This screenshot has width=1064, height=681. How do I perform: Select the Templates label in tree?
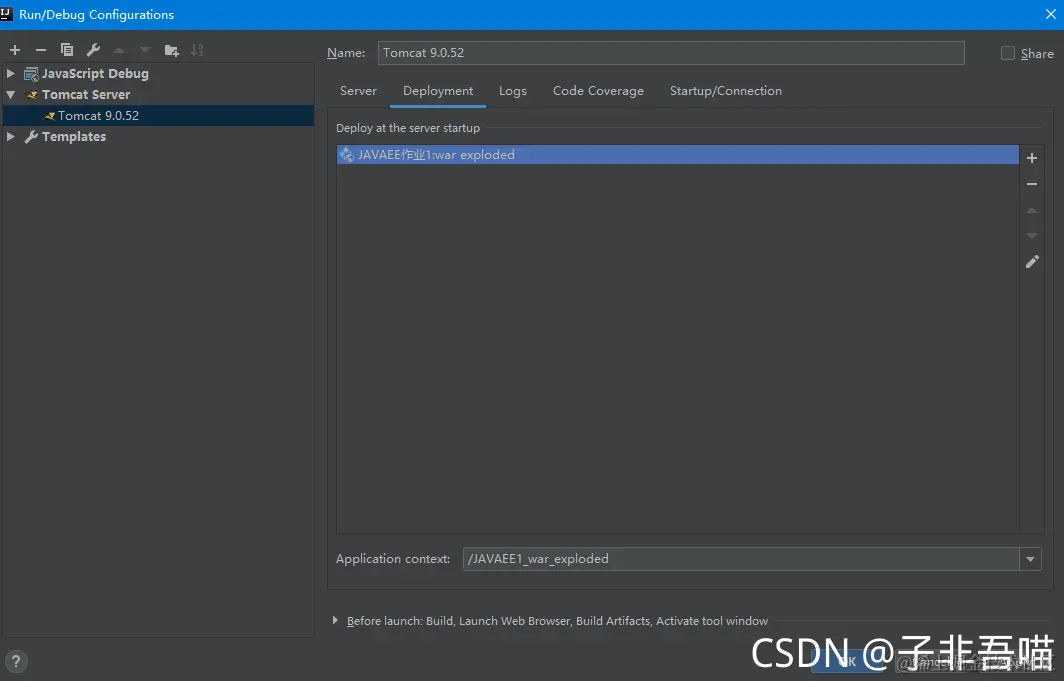[74, 136]
